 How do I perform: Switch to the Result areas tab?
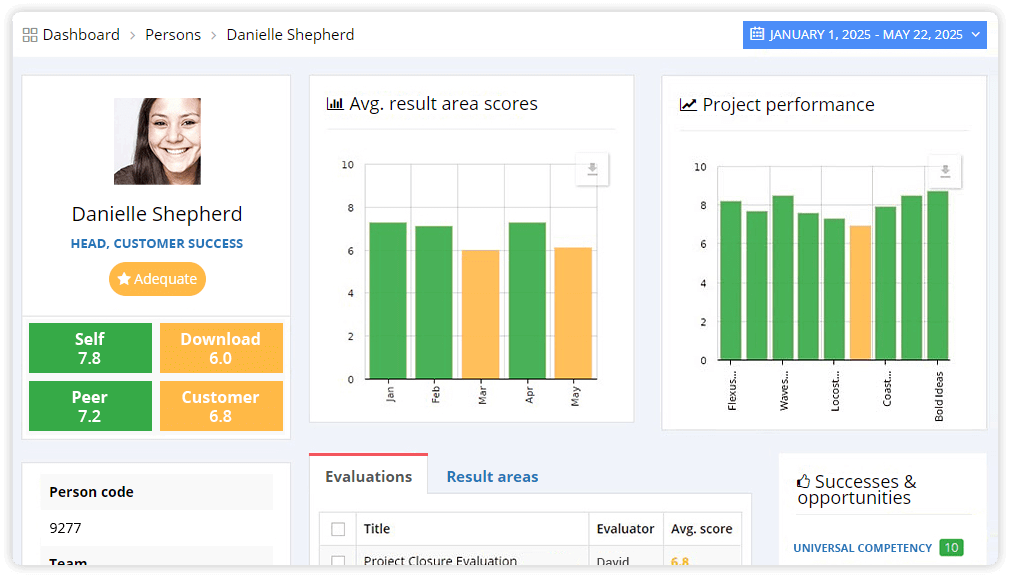tap(492, 477)
